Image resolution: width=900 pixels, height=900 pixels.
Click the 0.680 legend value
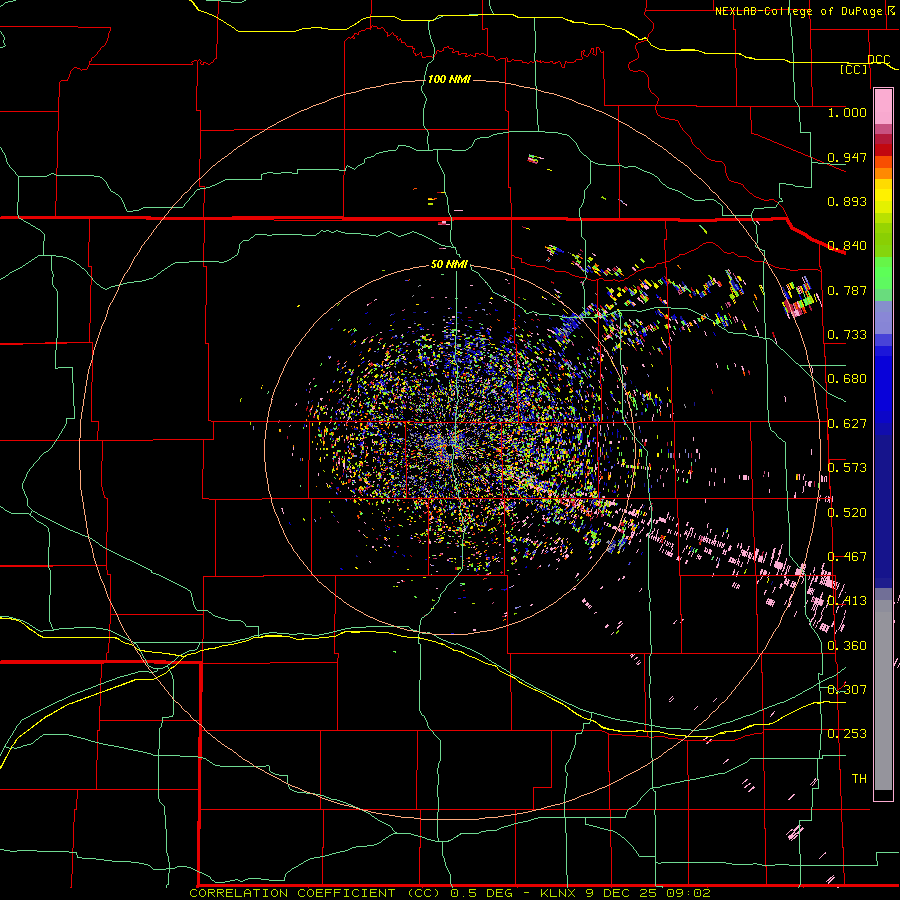coord(847,379)
